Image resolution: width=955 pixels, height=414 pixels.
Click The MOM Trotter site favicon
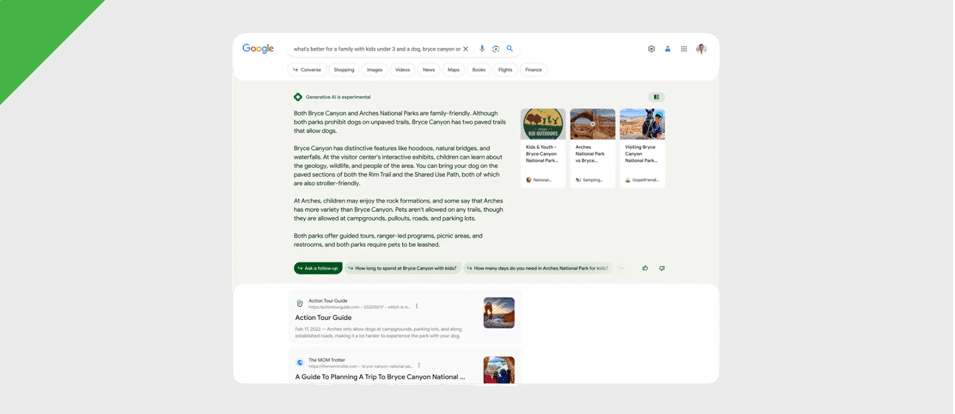coord(300,362)
